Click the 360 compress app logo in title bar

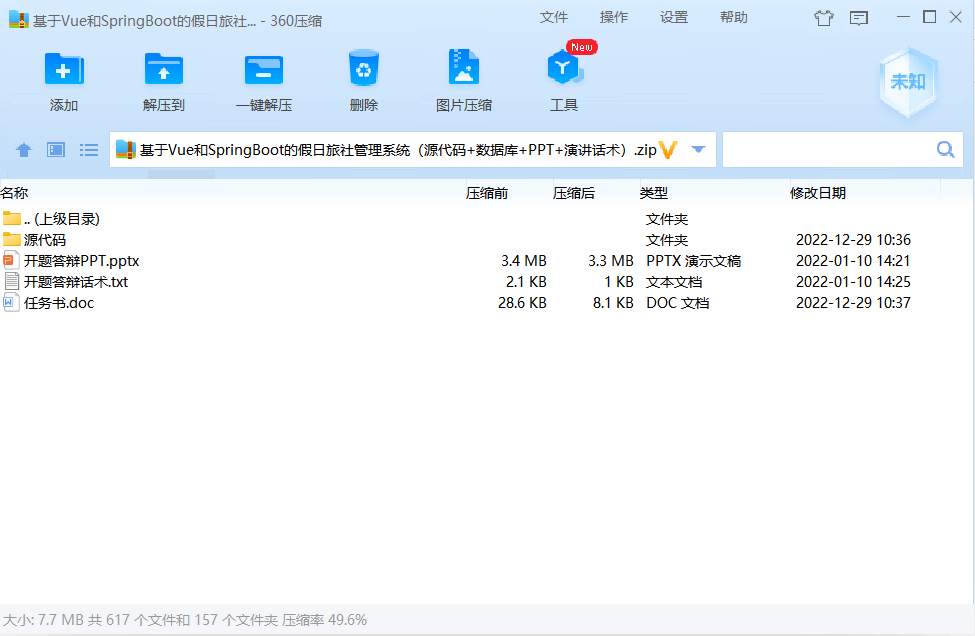19,19
